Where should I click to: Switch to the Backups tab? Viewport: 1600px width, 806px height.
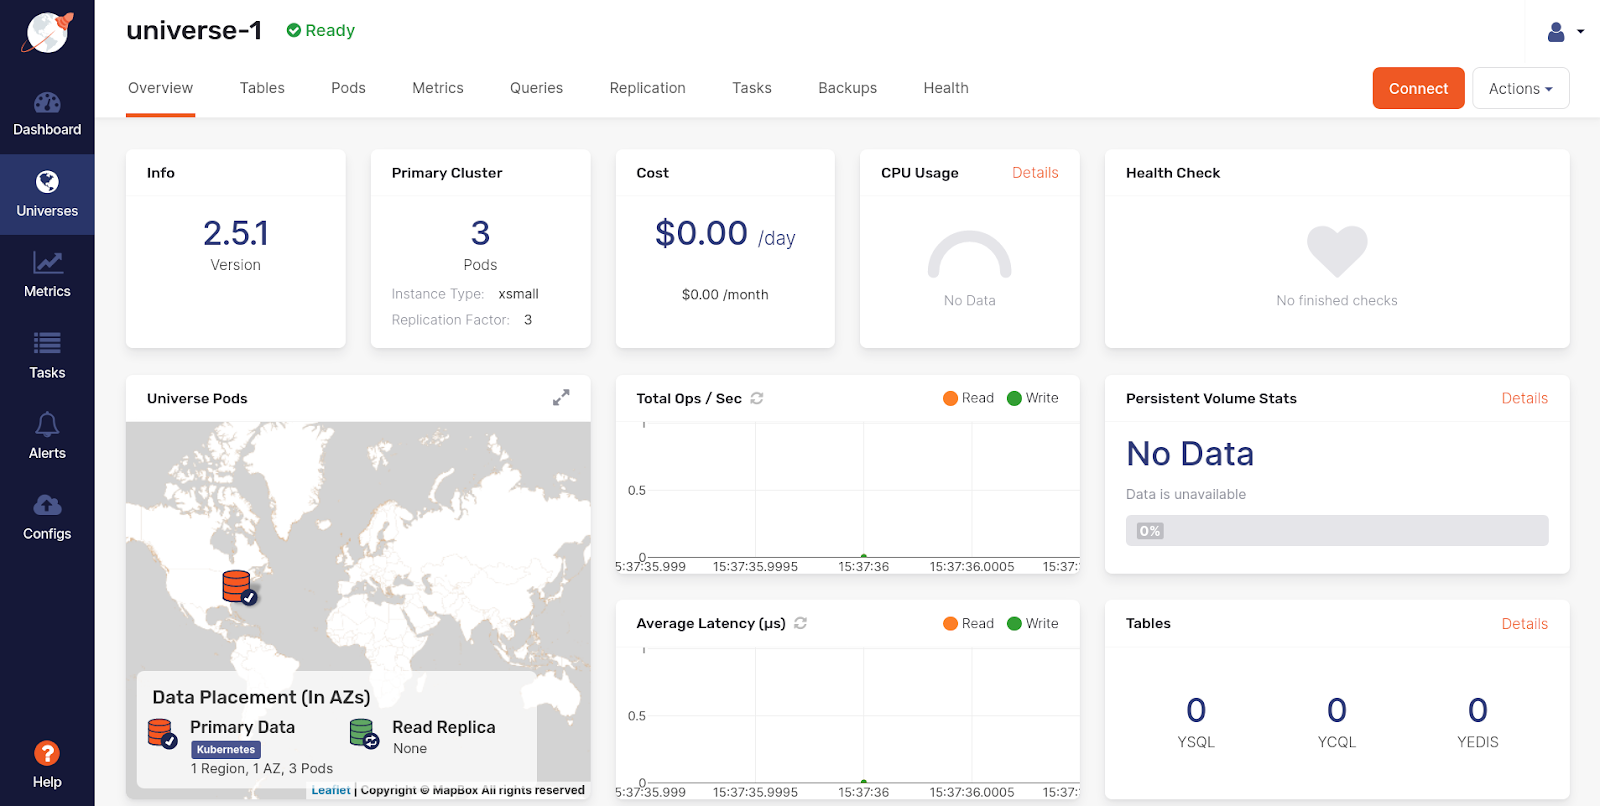tap(847, 88)
